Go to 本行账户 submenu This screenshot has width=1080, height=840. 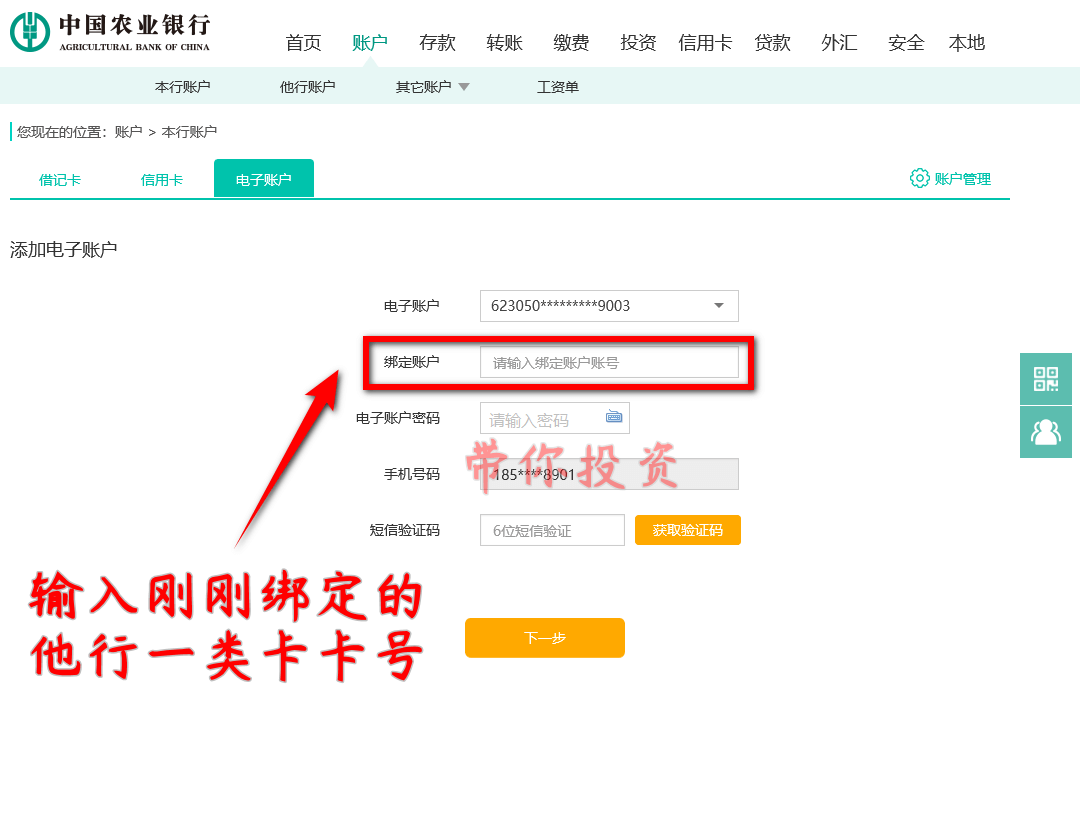[x=183, y=87]
